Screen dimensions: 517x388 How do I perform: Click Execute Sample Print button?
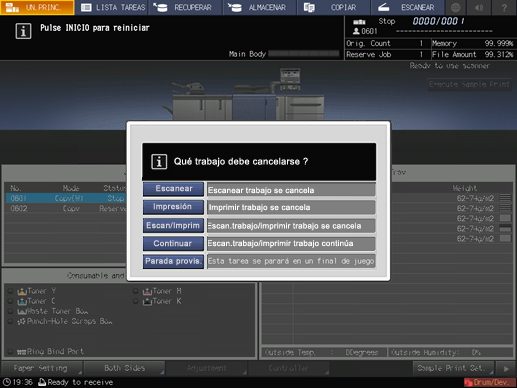pyautogui.click(x=469, y=84)
